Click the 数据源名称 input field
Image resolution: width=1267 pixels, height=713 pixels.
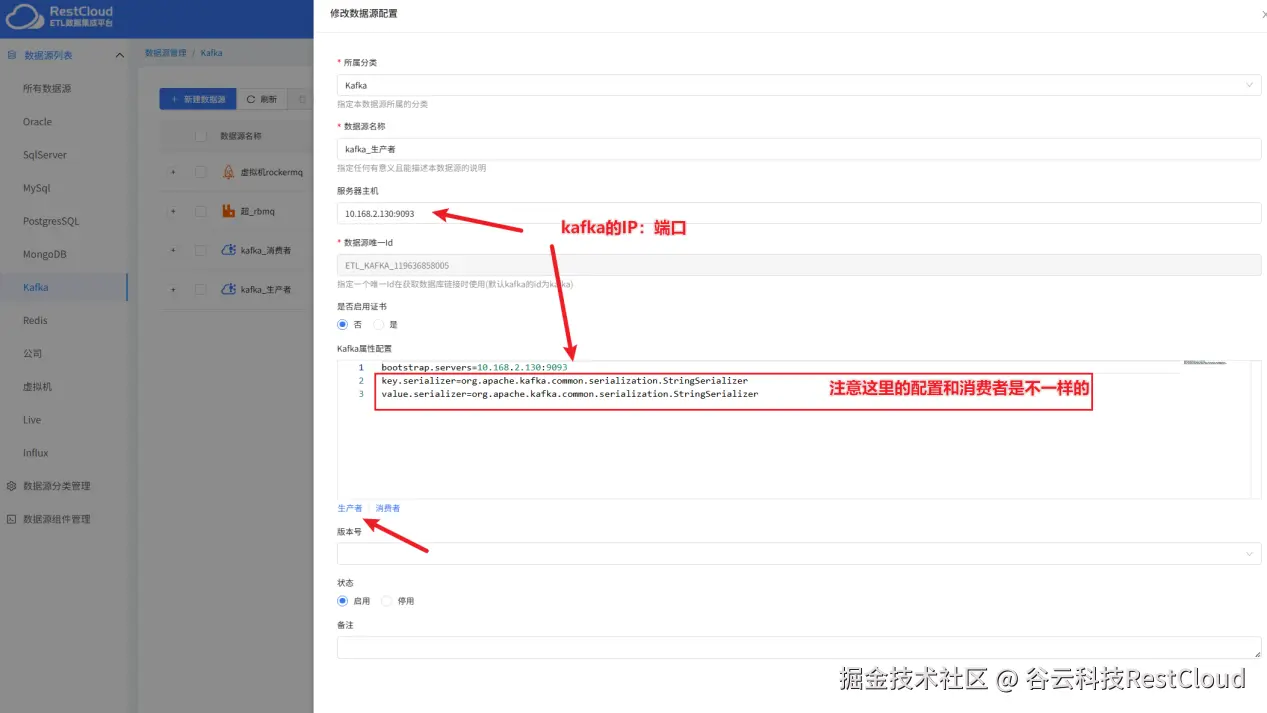[x=799, y=149]
